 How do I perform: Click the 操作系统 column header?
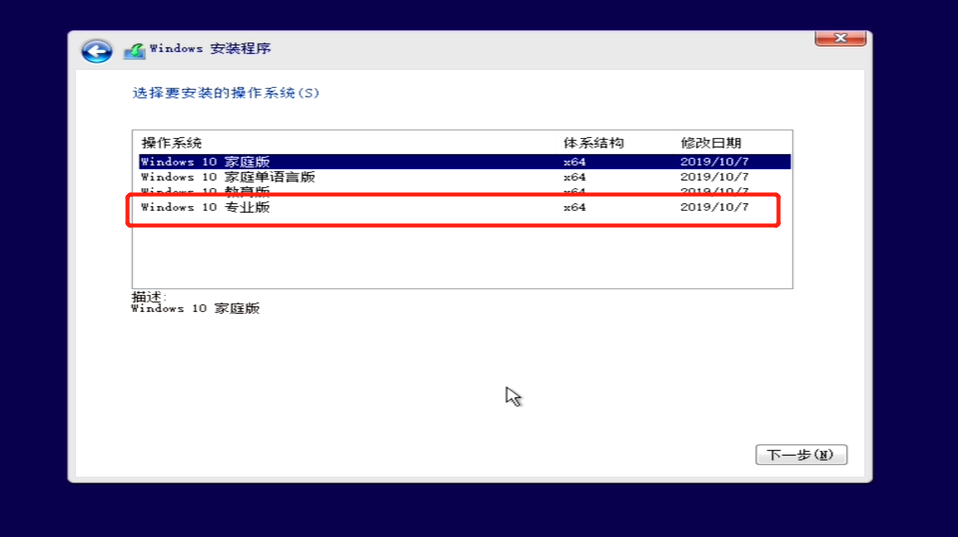pyautogui.click(x=172, y=143)
